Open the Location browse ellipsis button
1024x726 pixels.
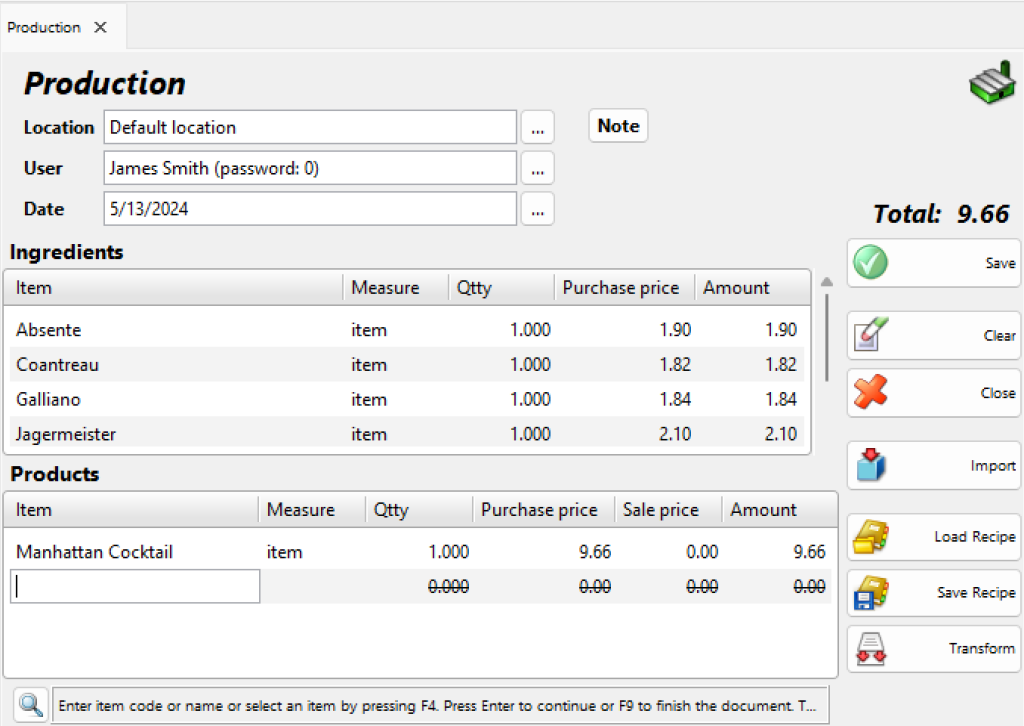537,128
